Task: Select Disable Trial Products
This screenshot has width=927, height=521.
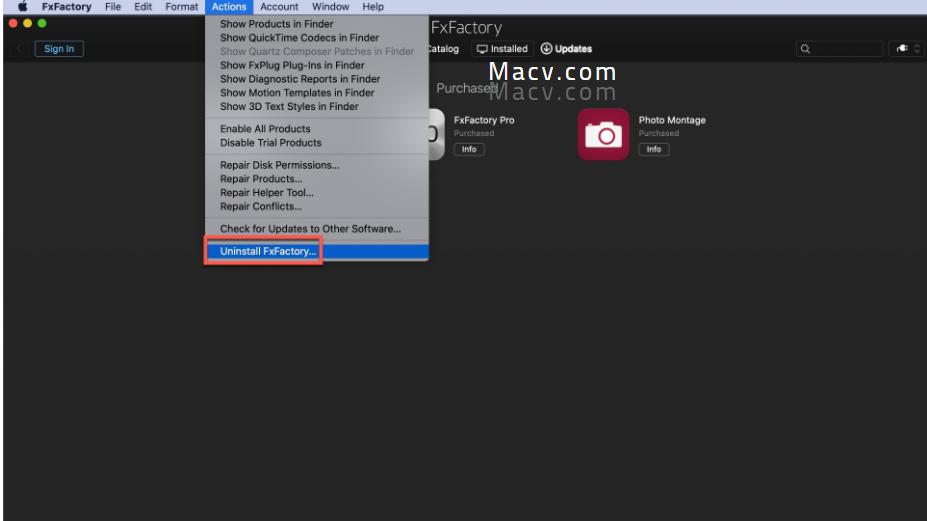Action: tap(317, 143)
